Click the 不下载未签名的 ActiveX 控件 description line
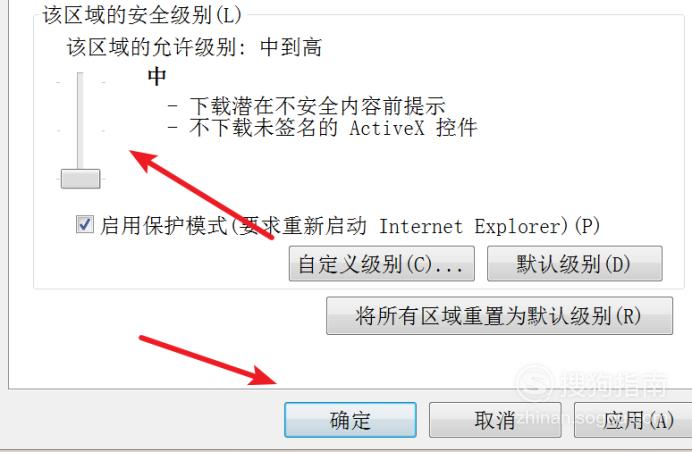This screenshot has width=692, height=452. (x=323, y=128)
